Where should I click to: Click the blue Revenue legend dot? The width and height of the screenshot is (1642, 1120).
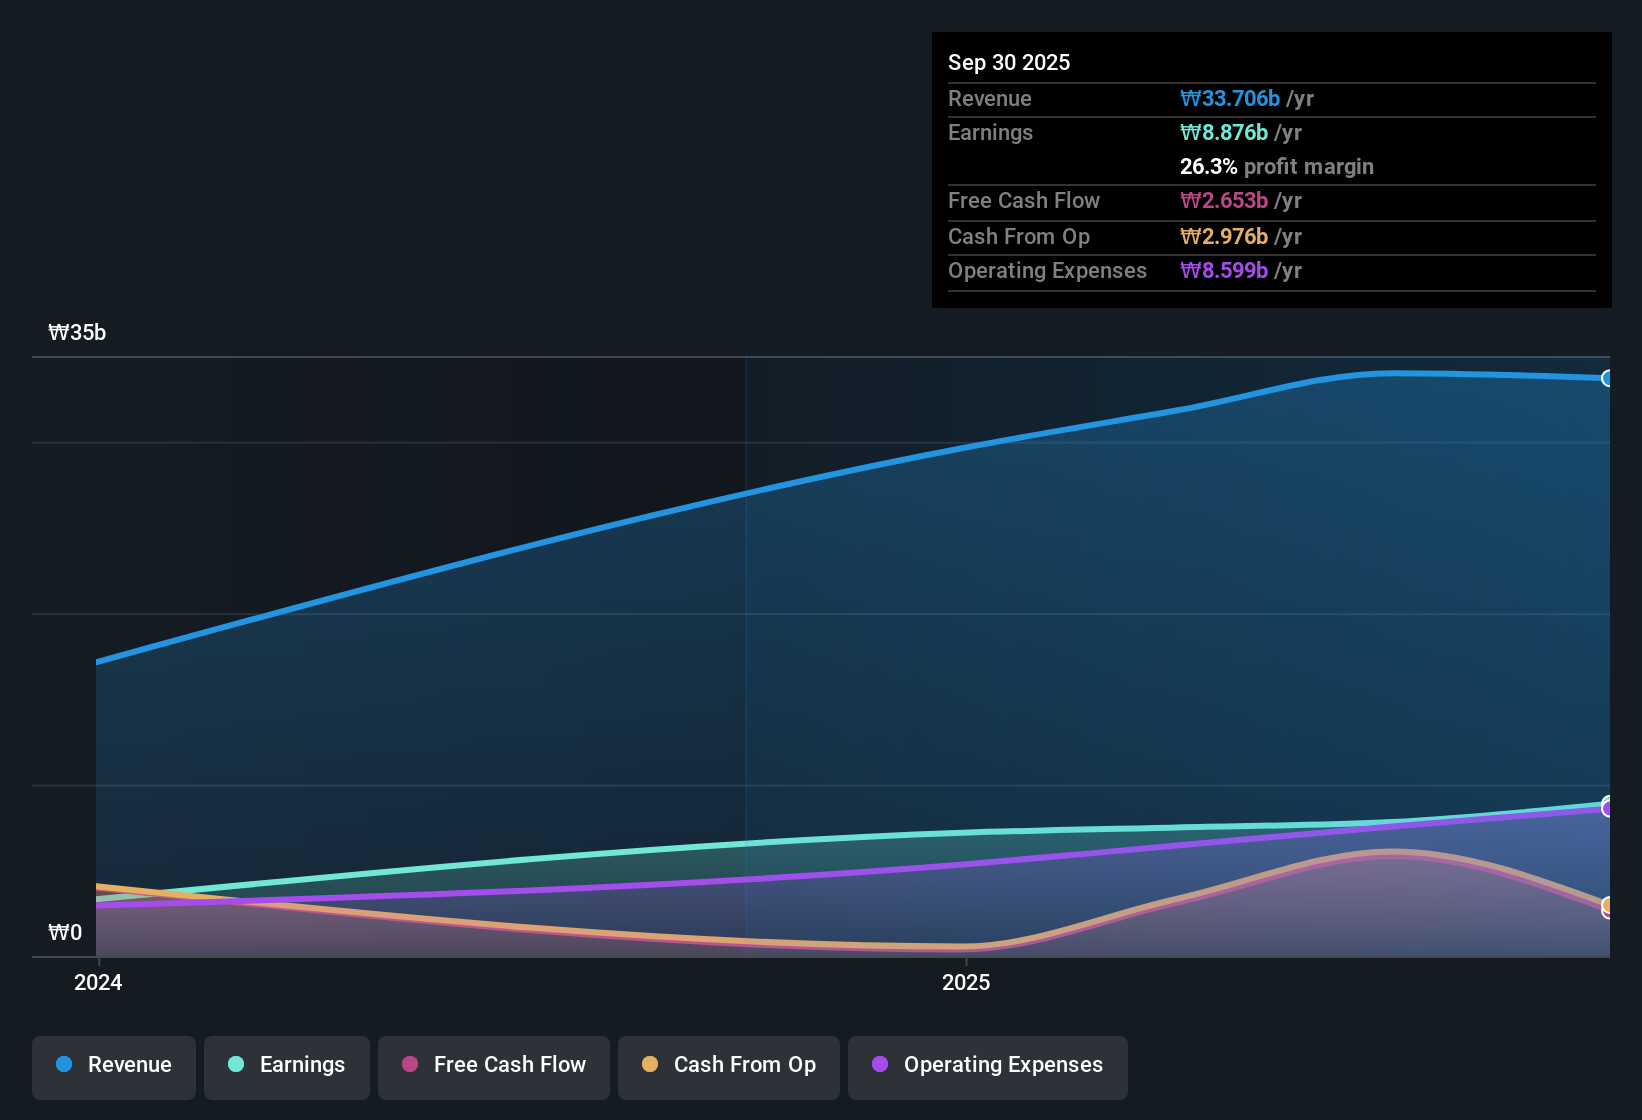coord(64,1064)
